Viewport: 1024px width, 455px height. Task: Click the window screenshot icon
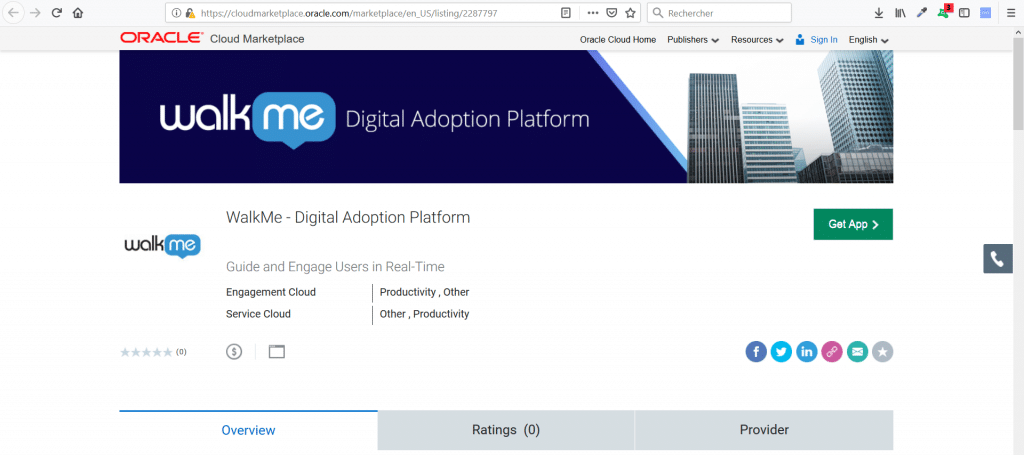pos(277,352)
